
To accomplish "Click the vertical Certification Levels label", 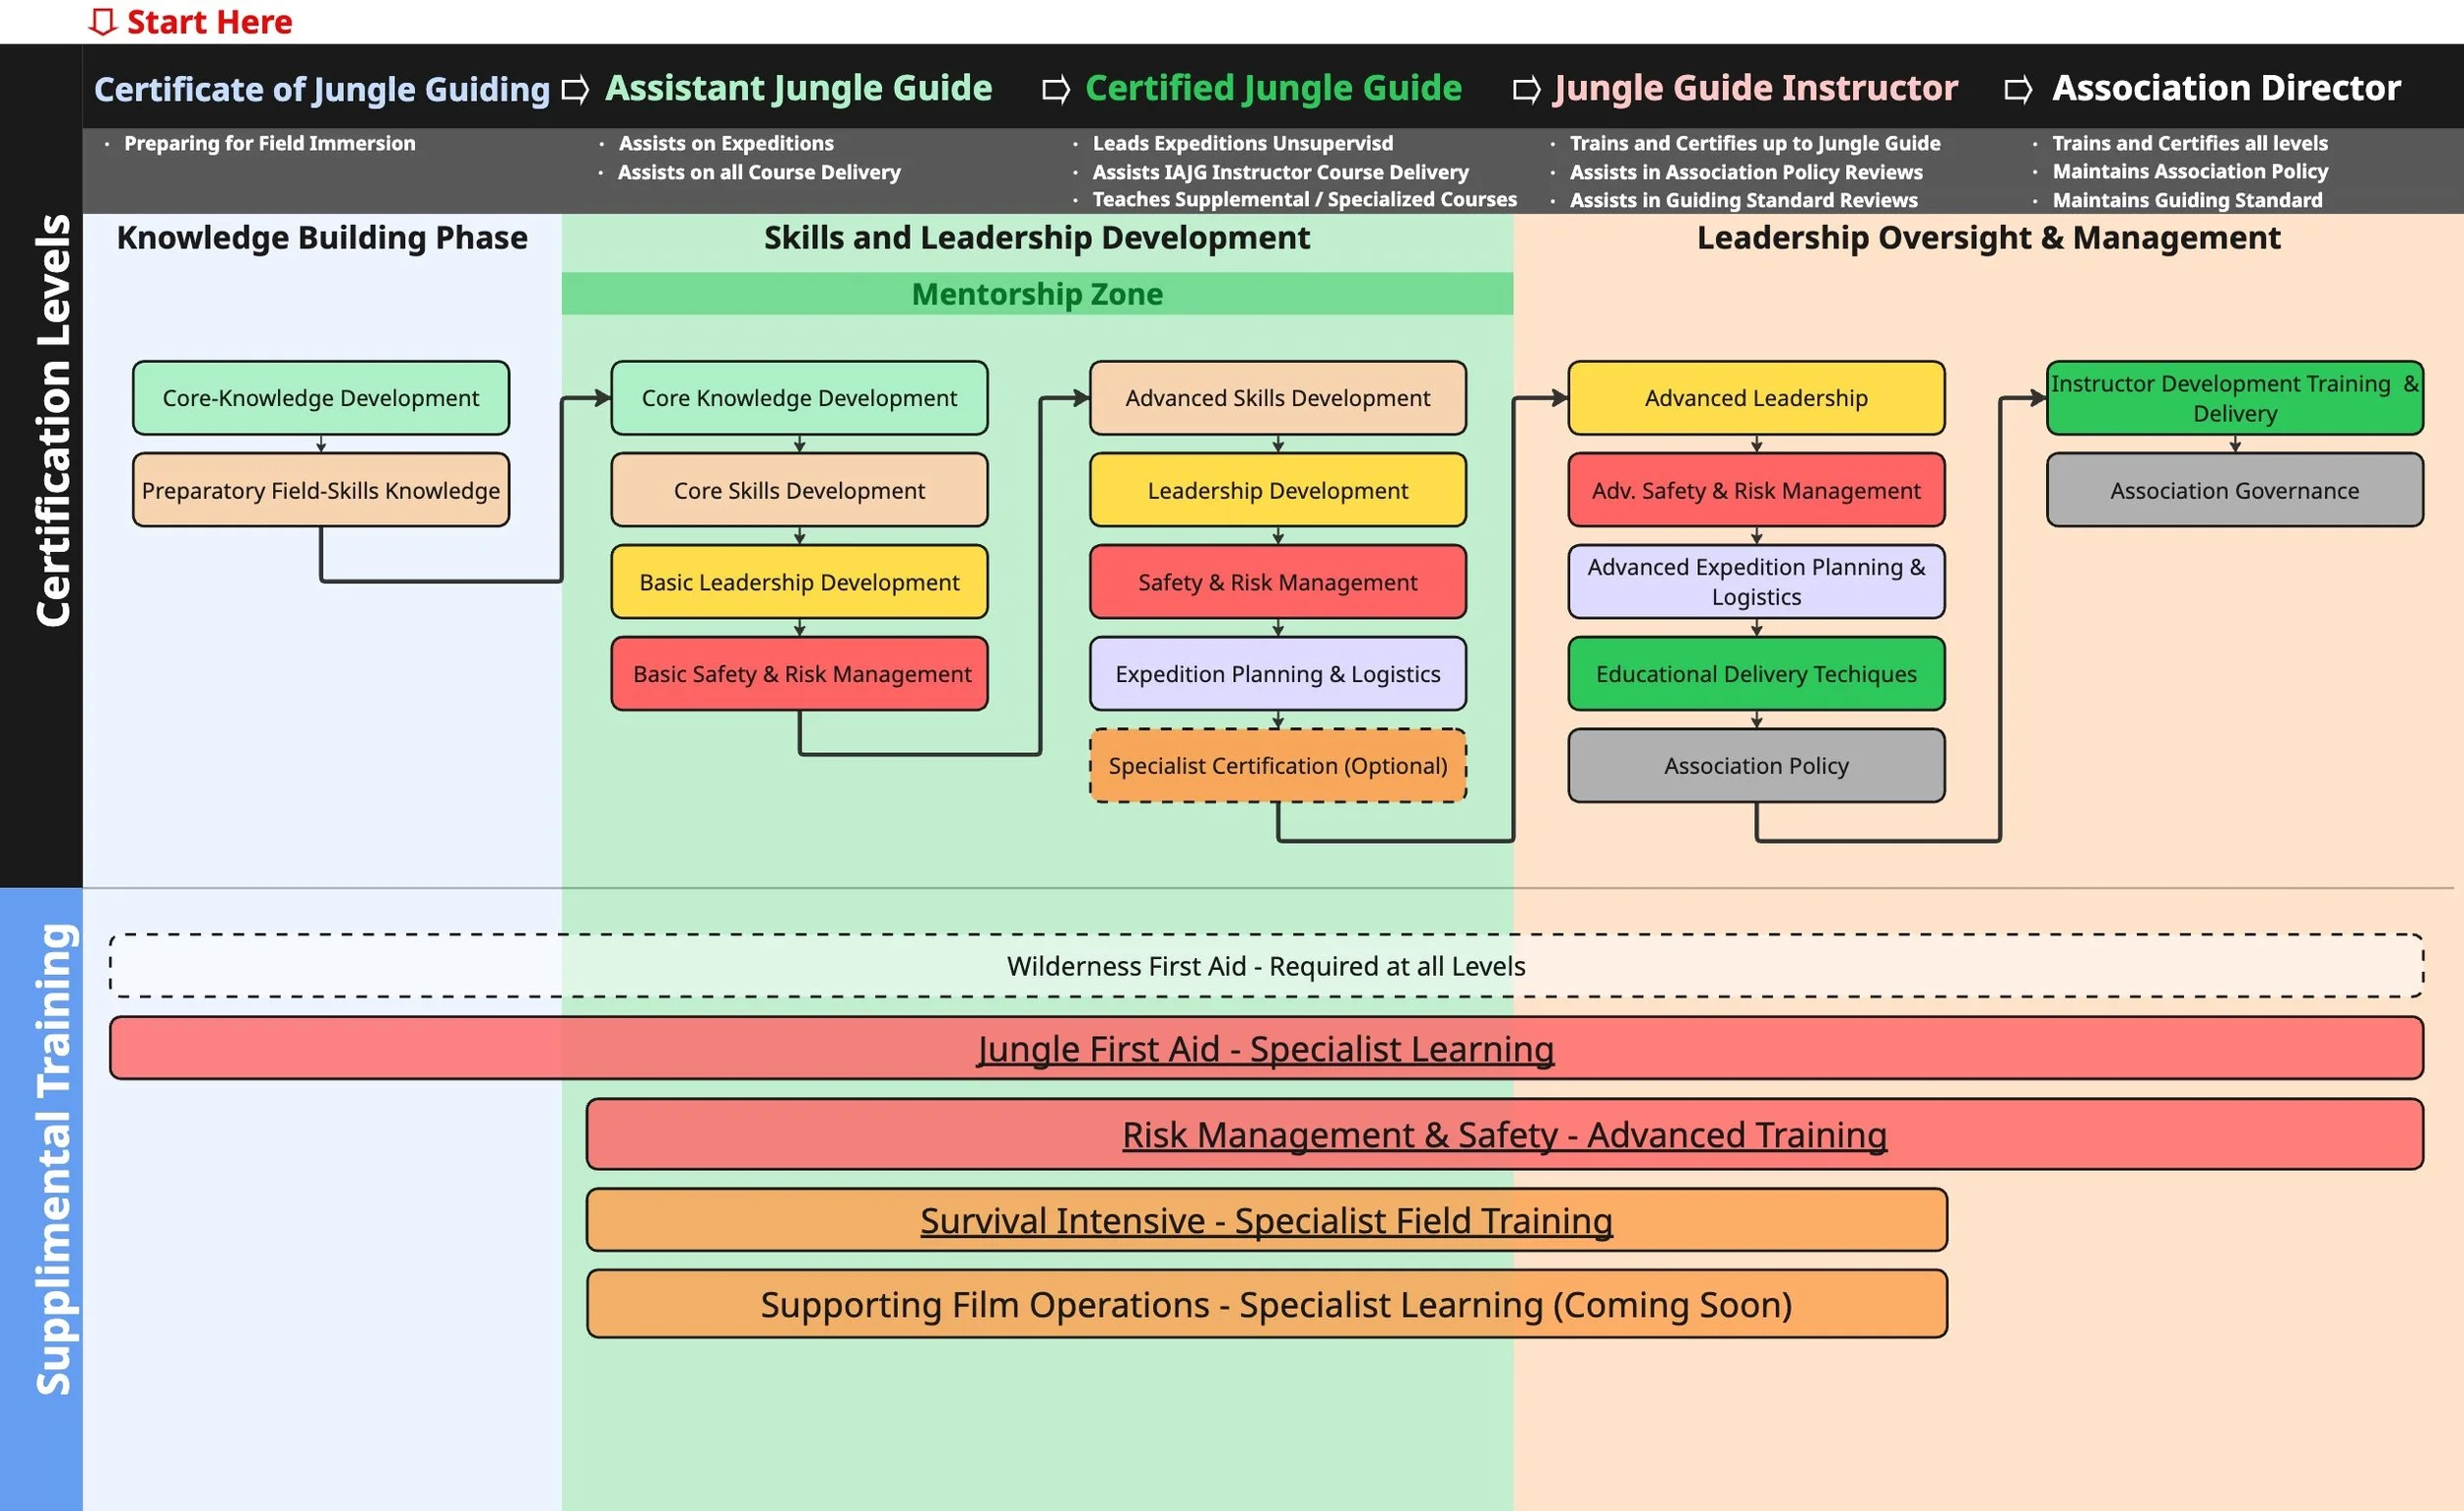I will 53,420.
